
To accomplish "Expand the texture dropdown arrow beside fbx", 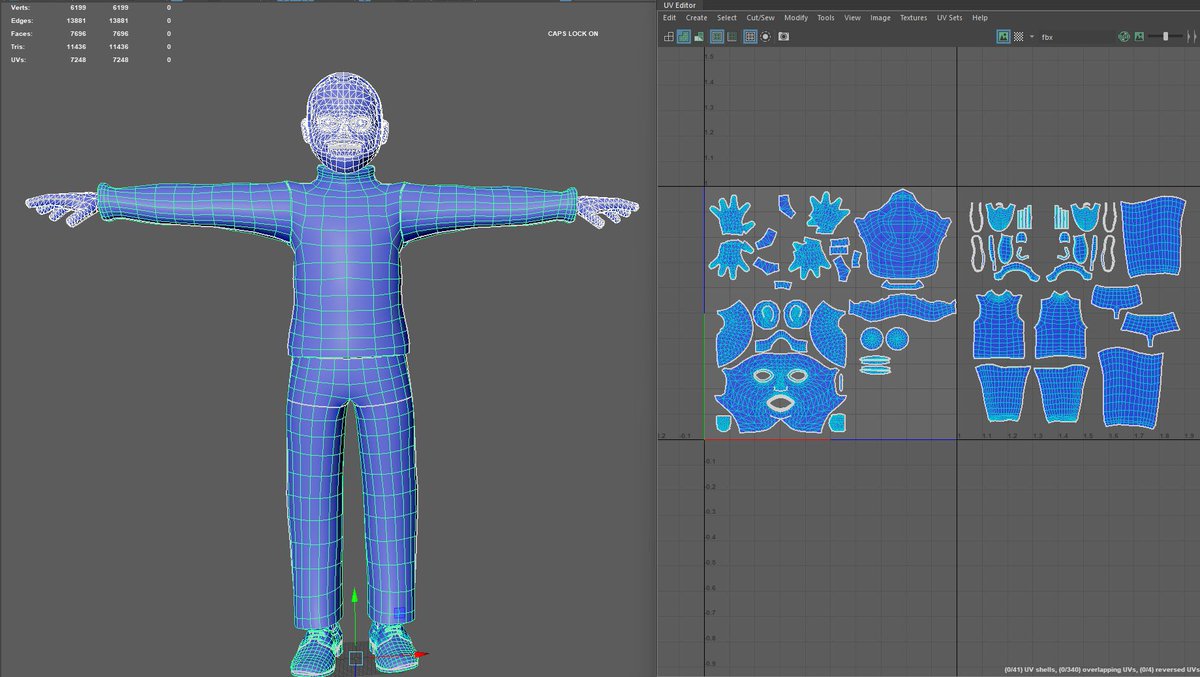I will click(1031, 36).
